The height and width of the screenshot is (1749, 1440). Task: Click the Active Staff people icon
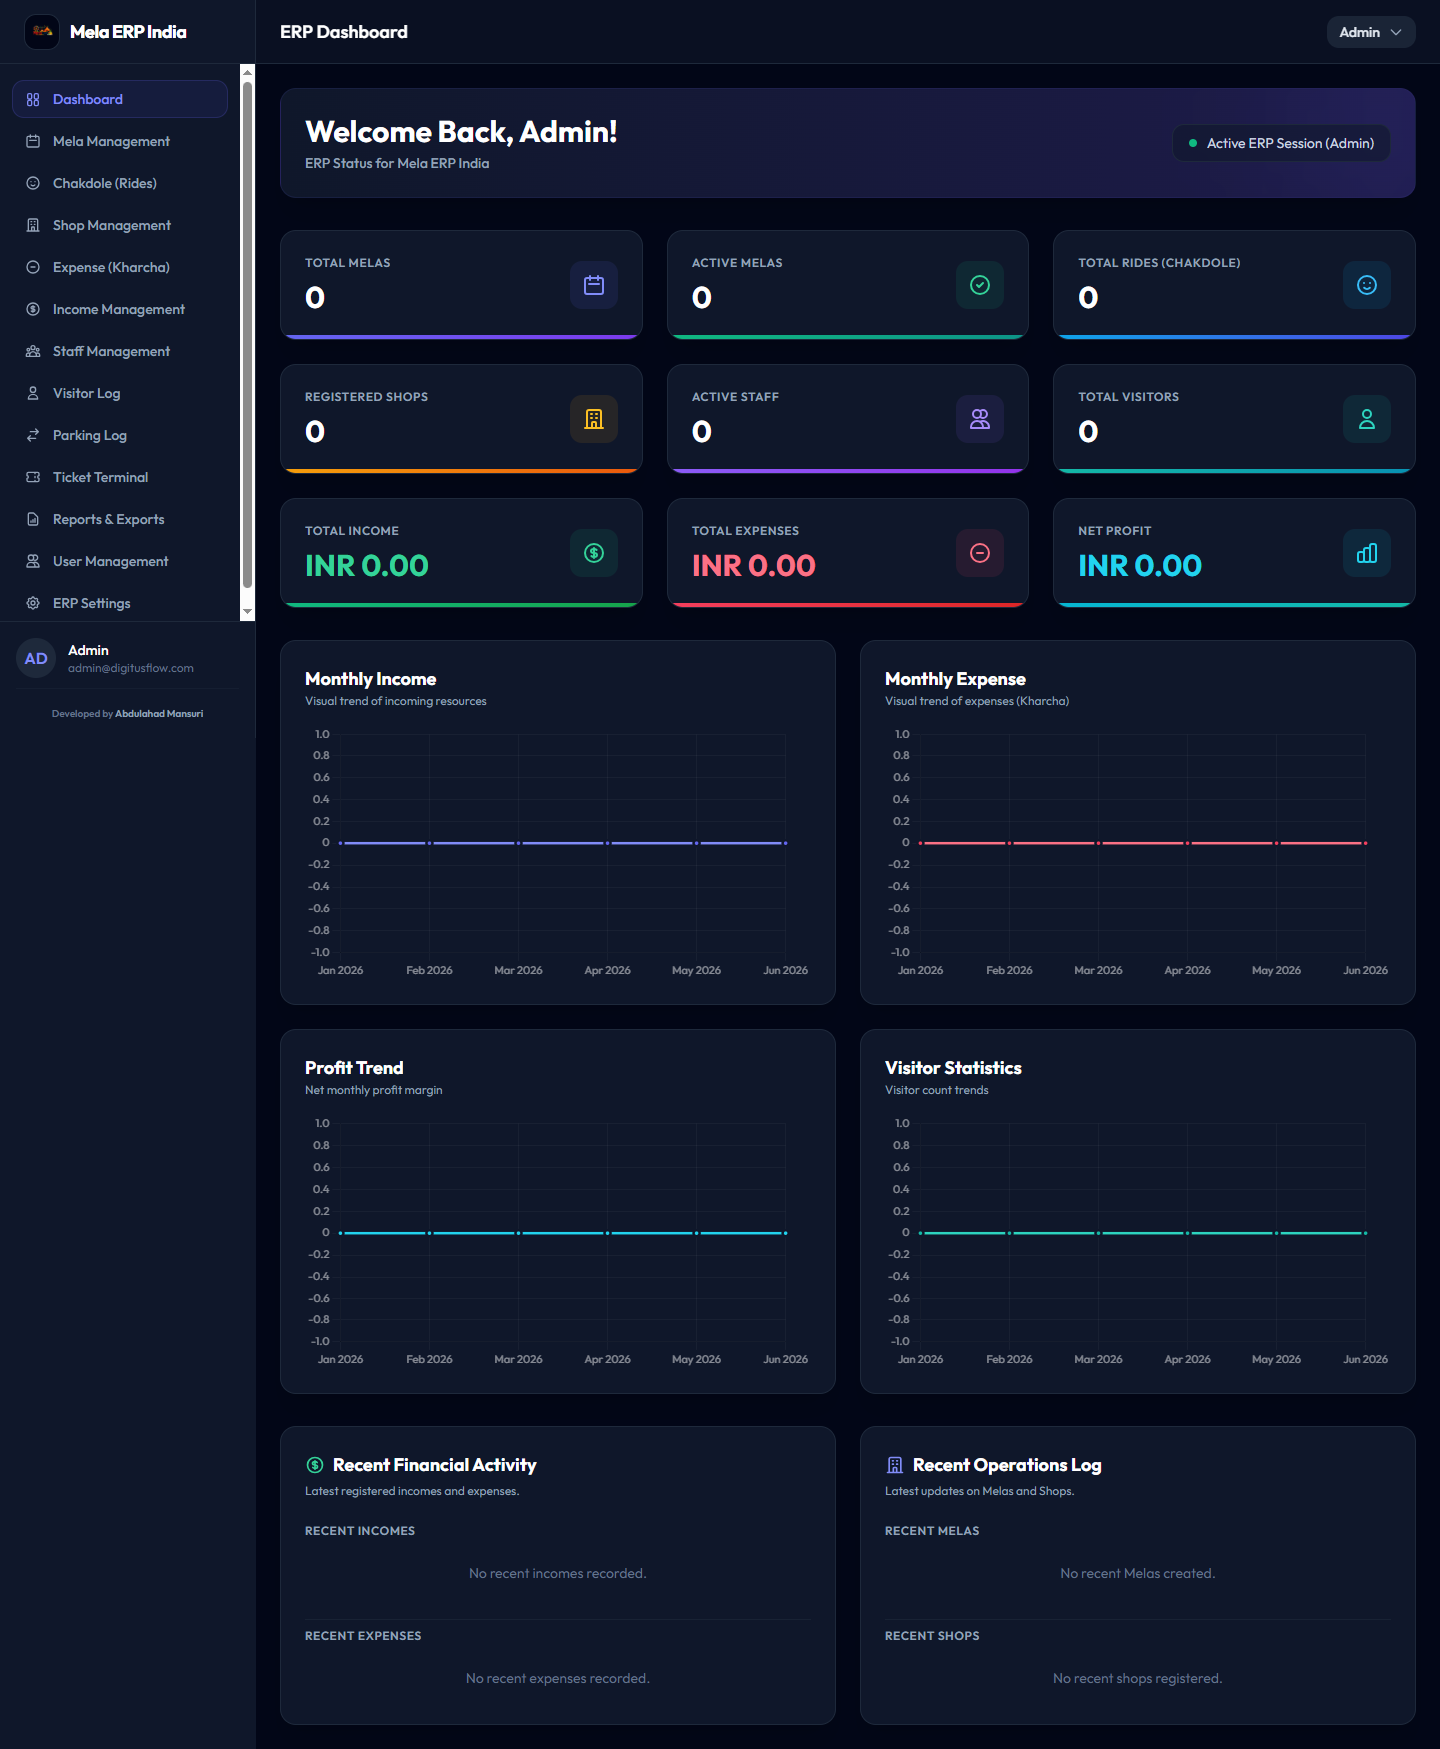[x=980, y=419]
